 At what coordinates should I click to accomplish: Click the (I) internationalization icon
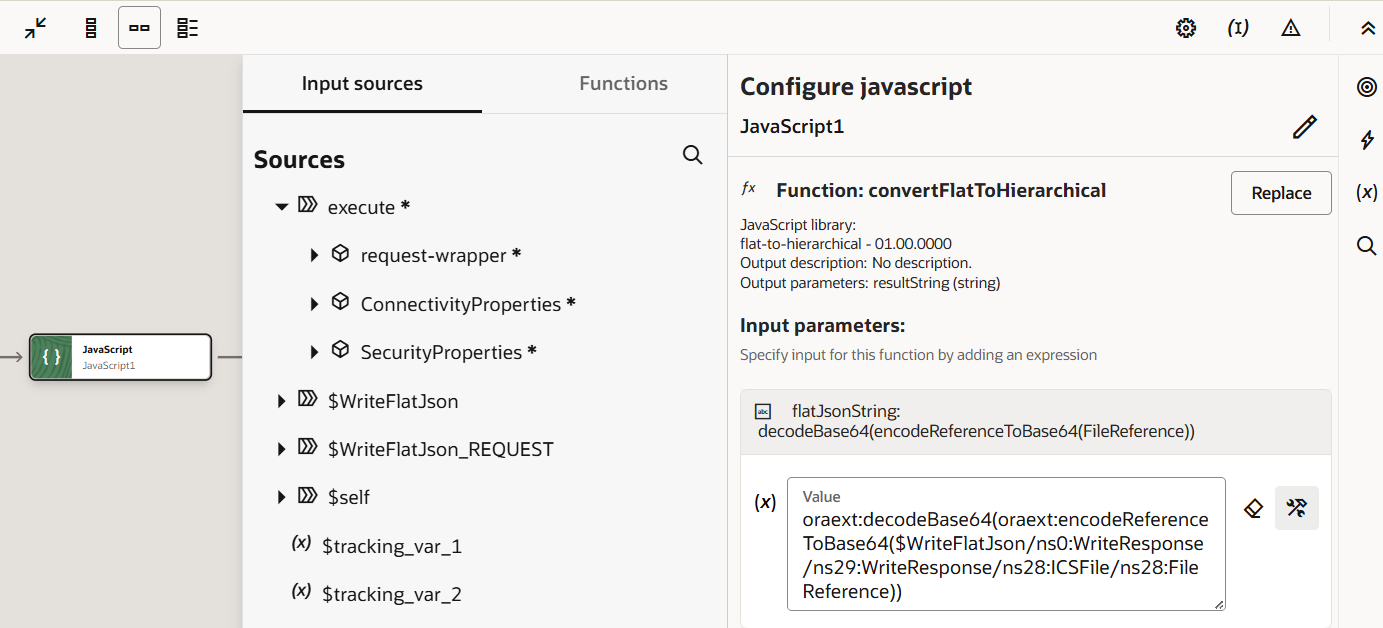pyautogui.click(x=1238, y=27)
